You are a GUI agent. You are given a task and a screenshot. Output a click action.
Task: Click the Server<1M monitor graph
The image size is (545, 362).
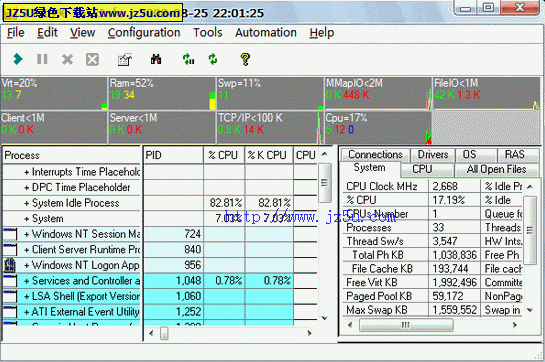162,127
